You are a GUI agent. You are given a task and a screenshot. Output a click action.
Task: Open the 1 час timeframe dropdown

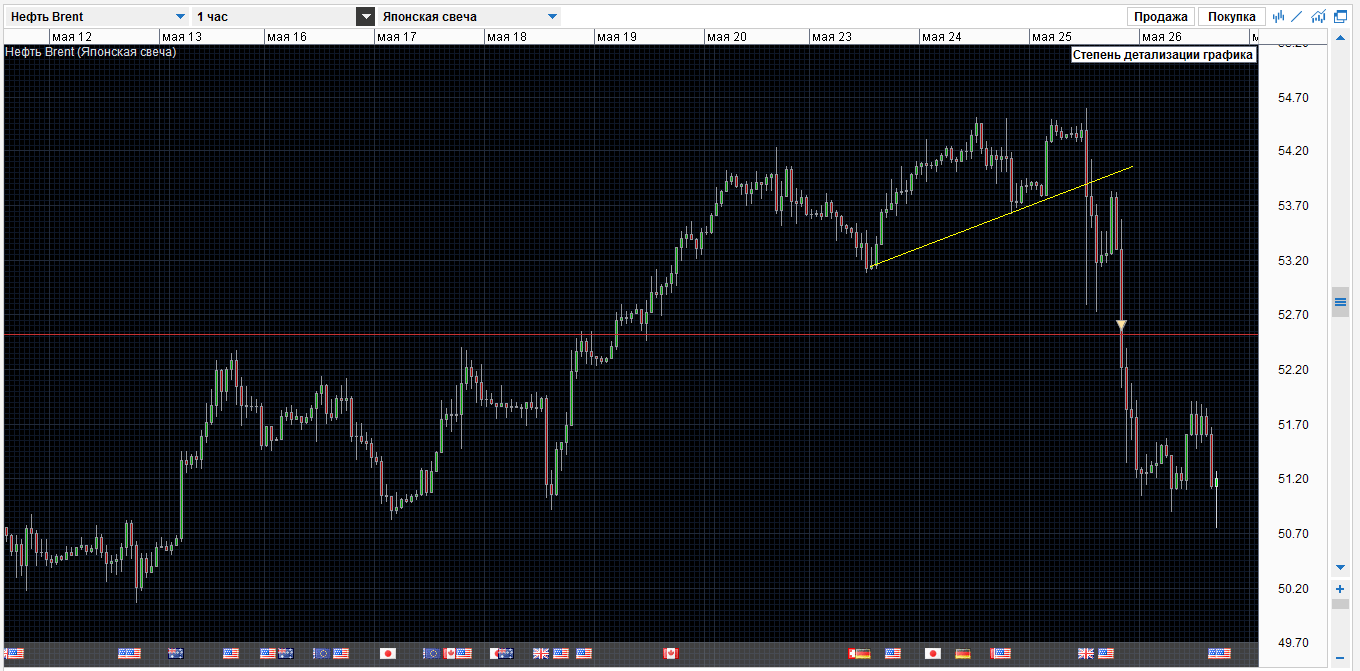click(284, 16)
